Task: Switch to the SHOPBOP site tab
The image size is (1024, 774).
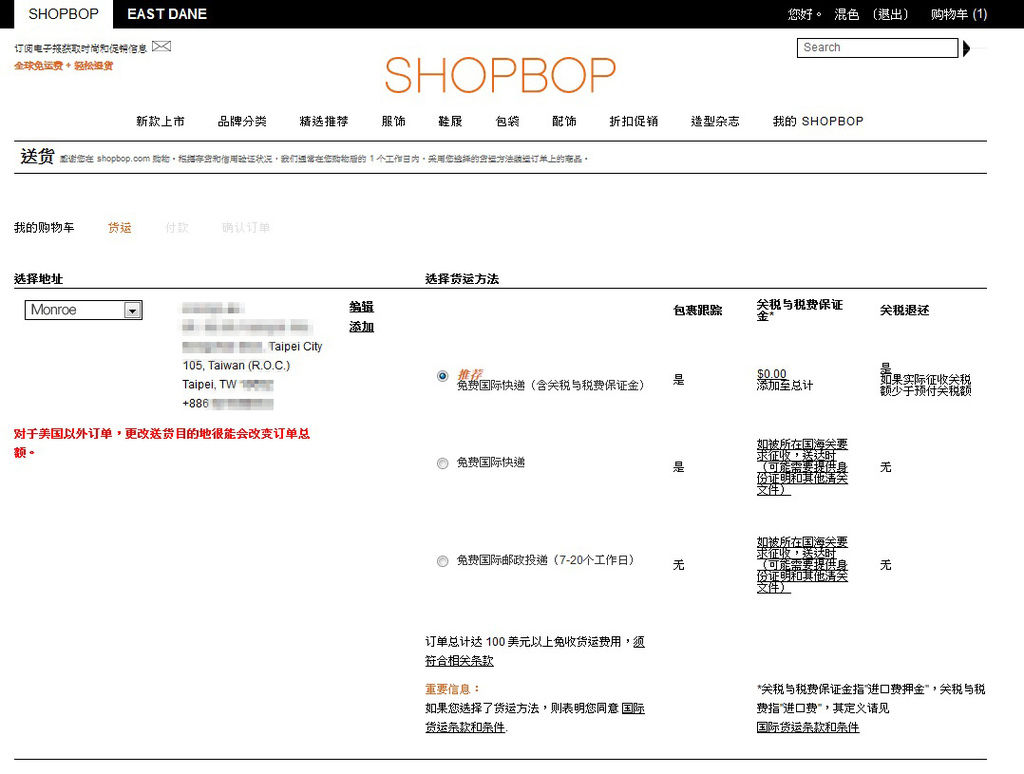Action: (63, 14)
